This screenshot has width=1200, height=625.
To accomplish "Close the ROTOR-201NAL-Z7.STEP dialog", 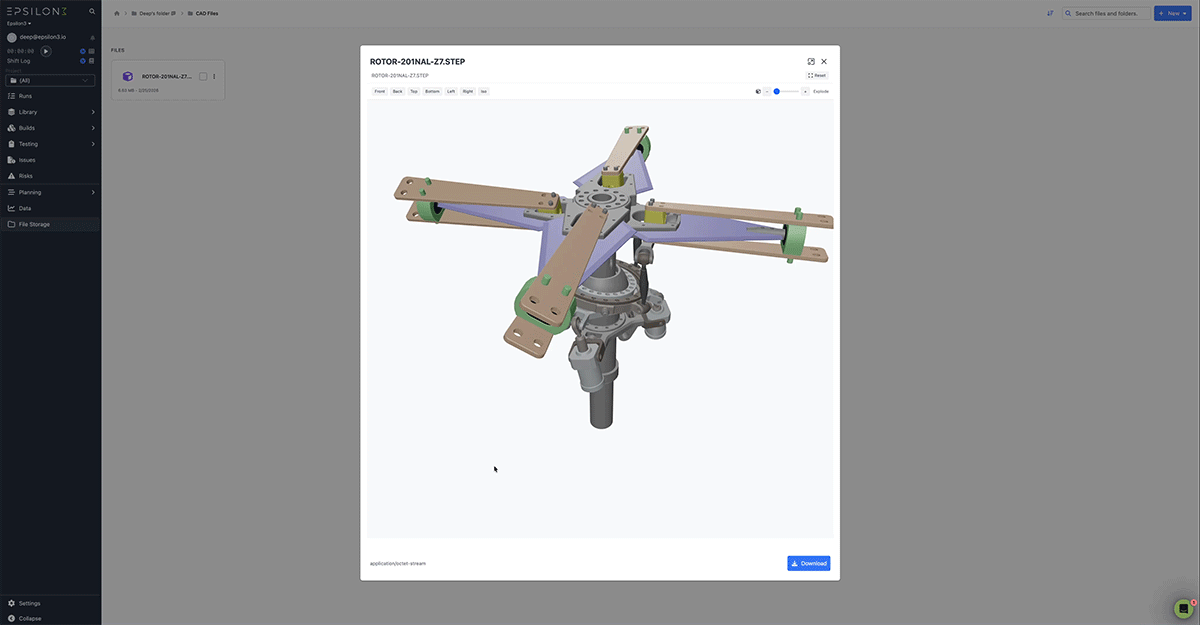I will (824, 61).
